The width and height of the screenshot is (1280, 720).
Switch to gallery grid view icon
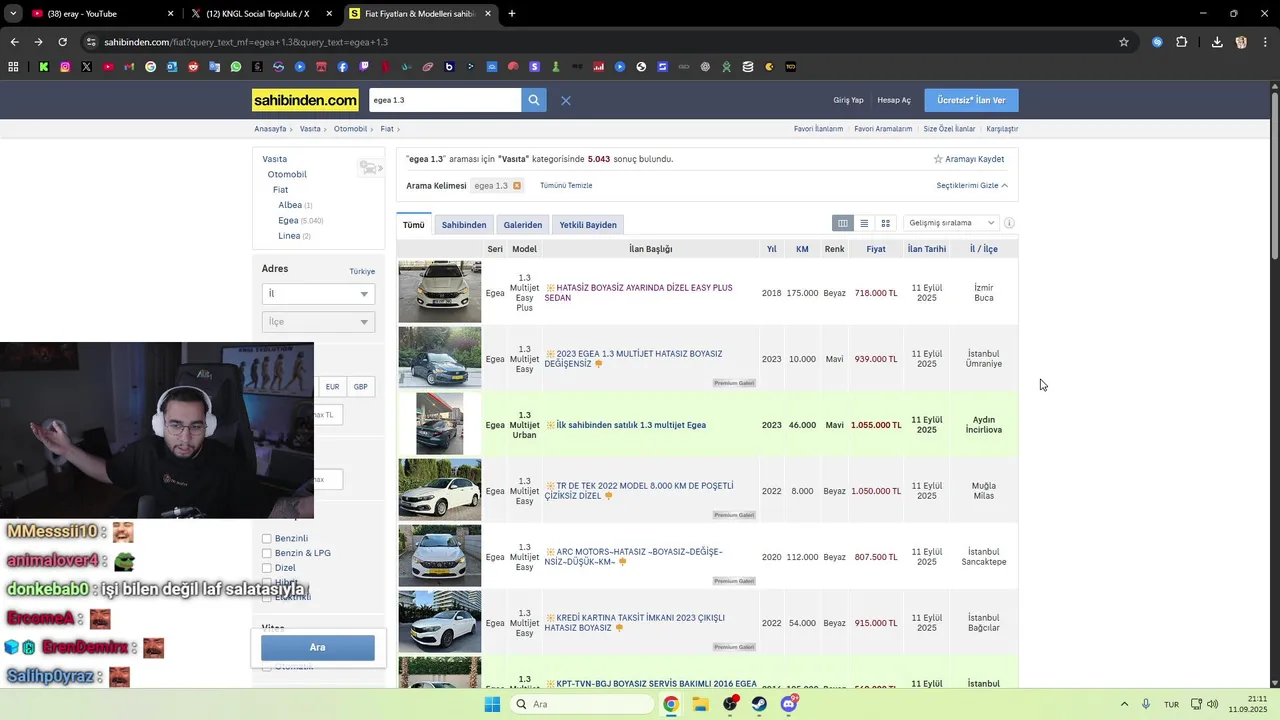click(x=885, y=223)
